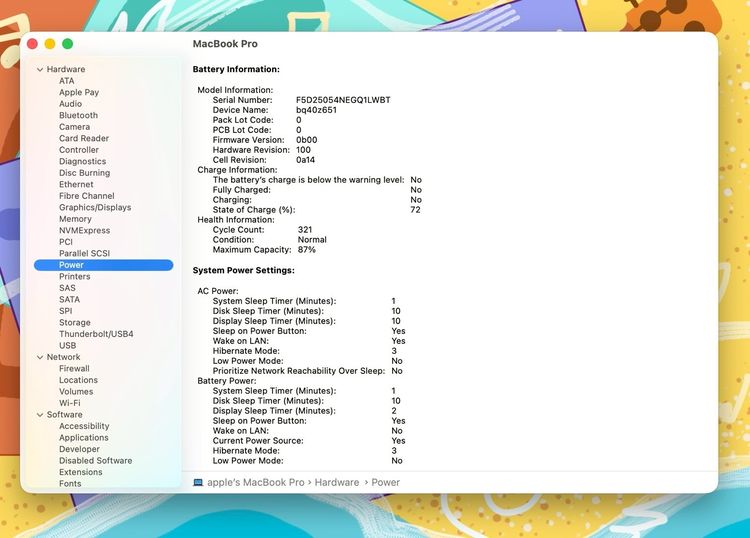Select Disc Burning in the sidebar

[84, 173]
